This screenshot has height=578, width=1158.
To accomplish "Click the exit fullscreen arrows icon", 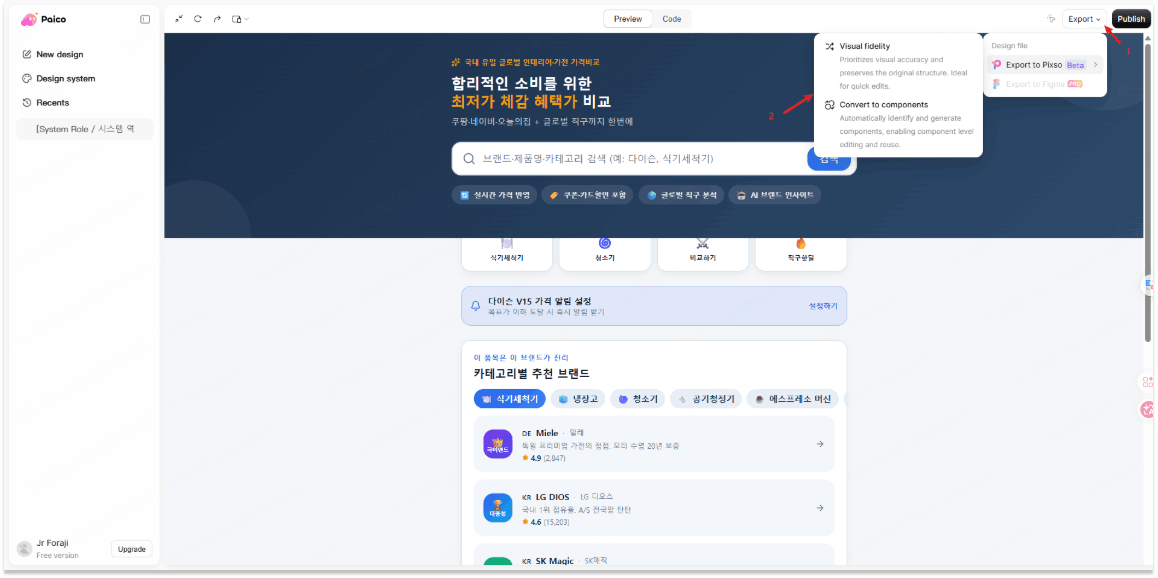I will [179, 18].
